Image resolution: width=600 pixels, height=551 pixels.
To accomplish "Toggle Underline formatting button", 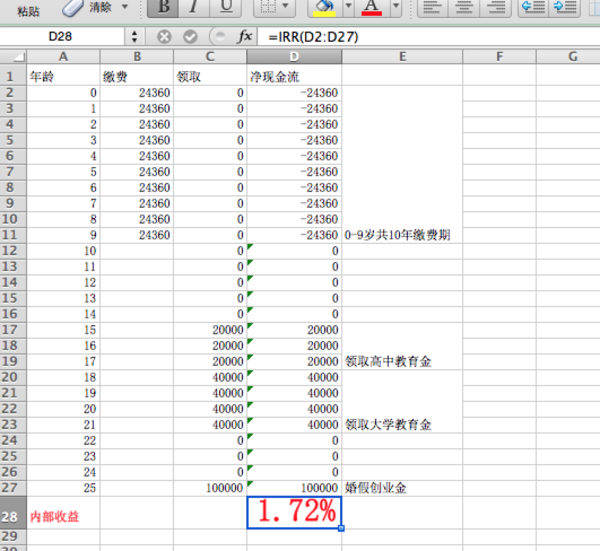I will coord(226,7).
